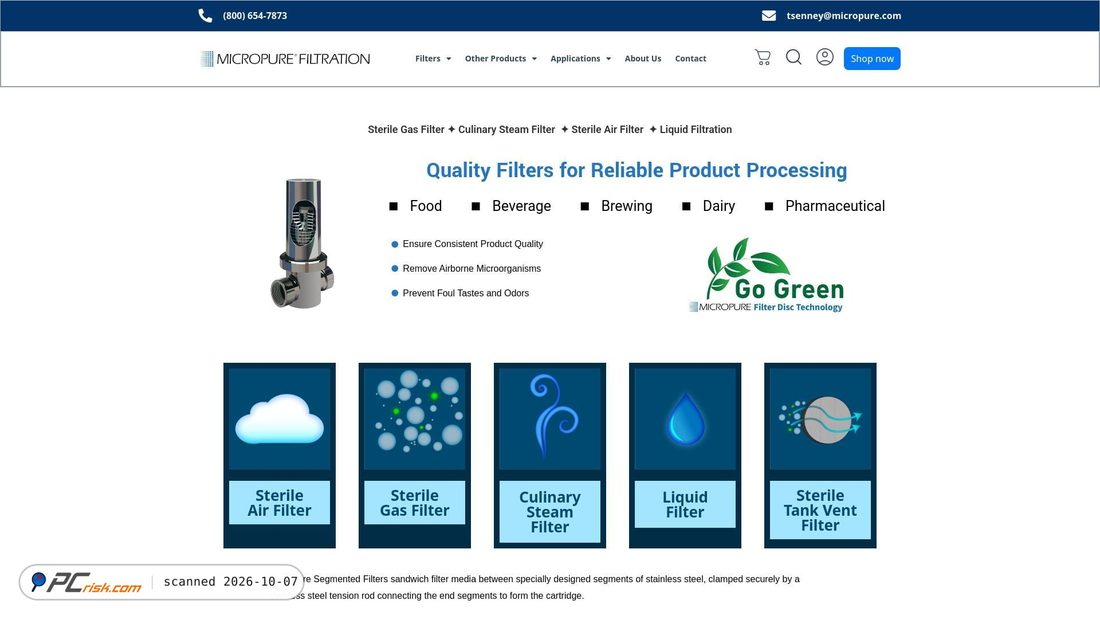Expand the Applications dropdown menu
Image resolution: width=1100 pixels, height=619 pixels.
tap(580, 59)
